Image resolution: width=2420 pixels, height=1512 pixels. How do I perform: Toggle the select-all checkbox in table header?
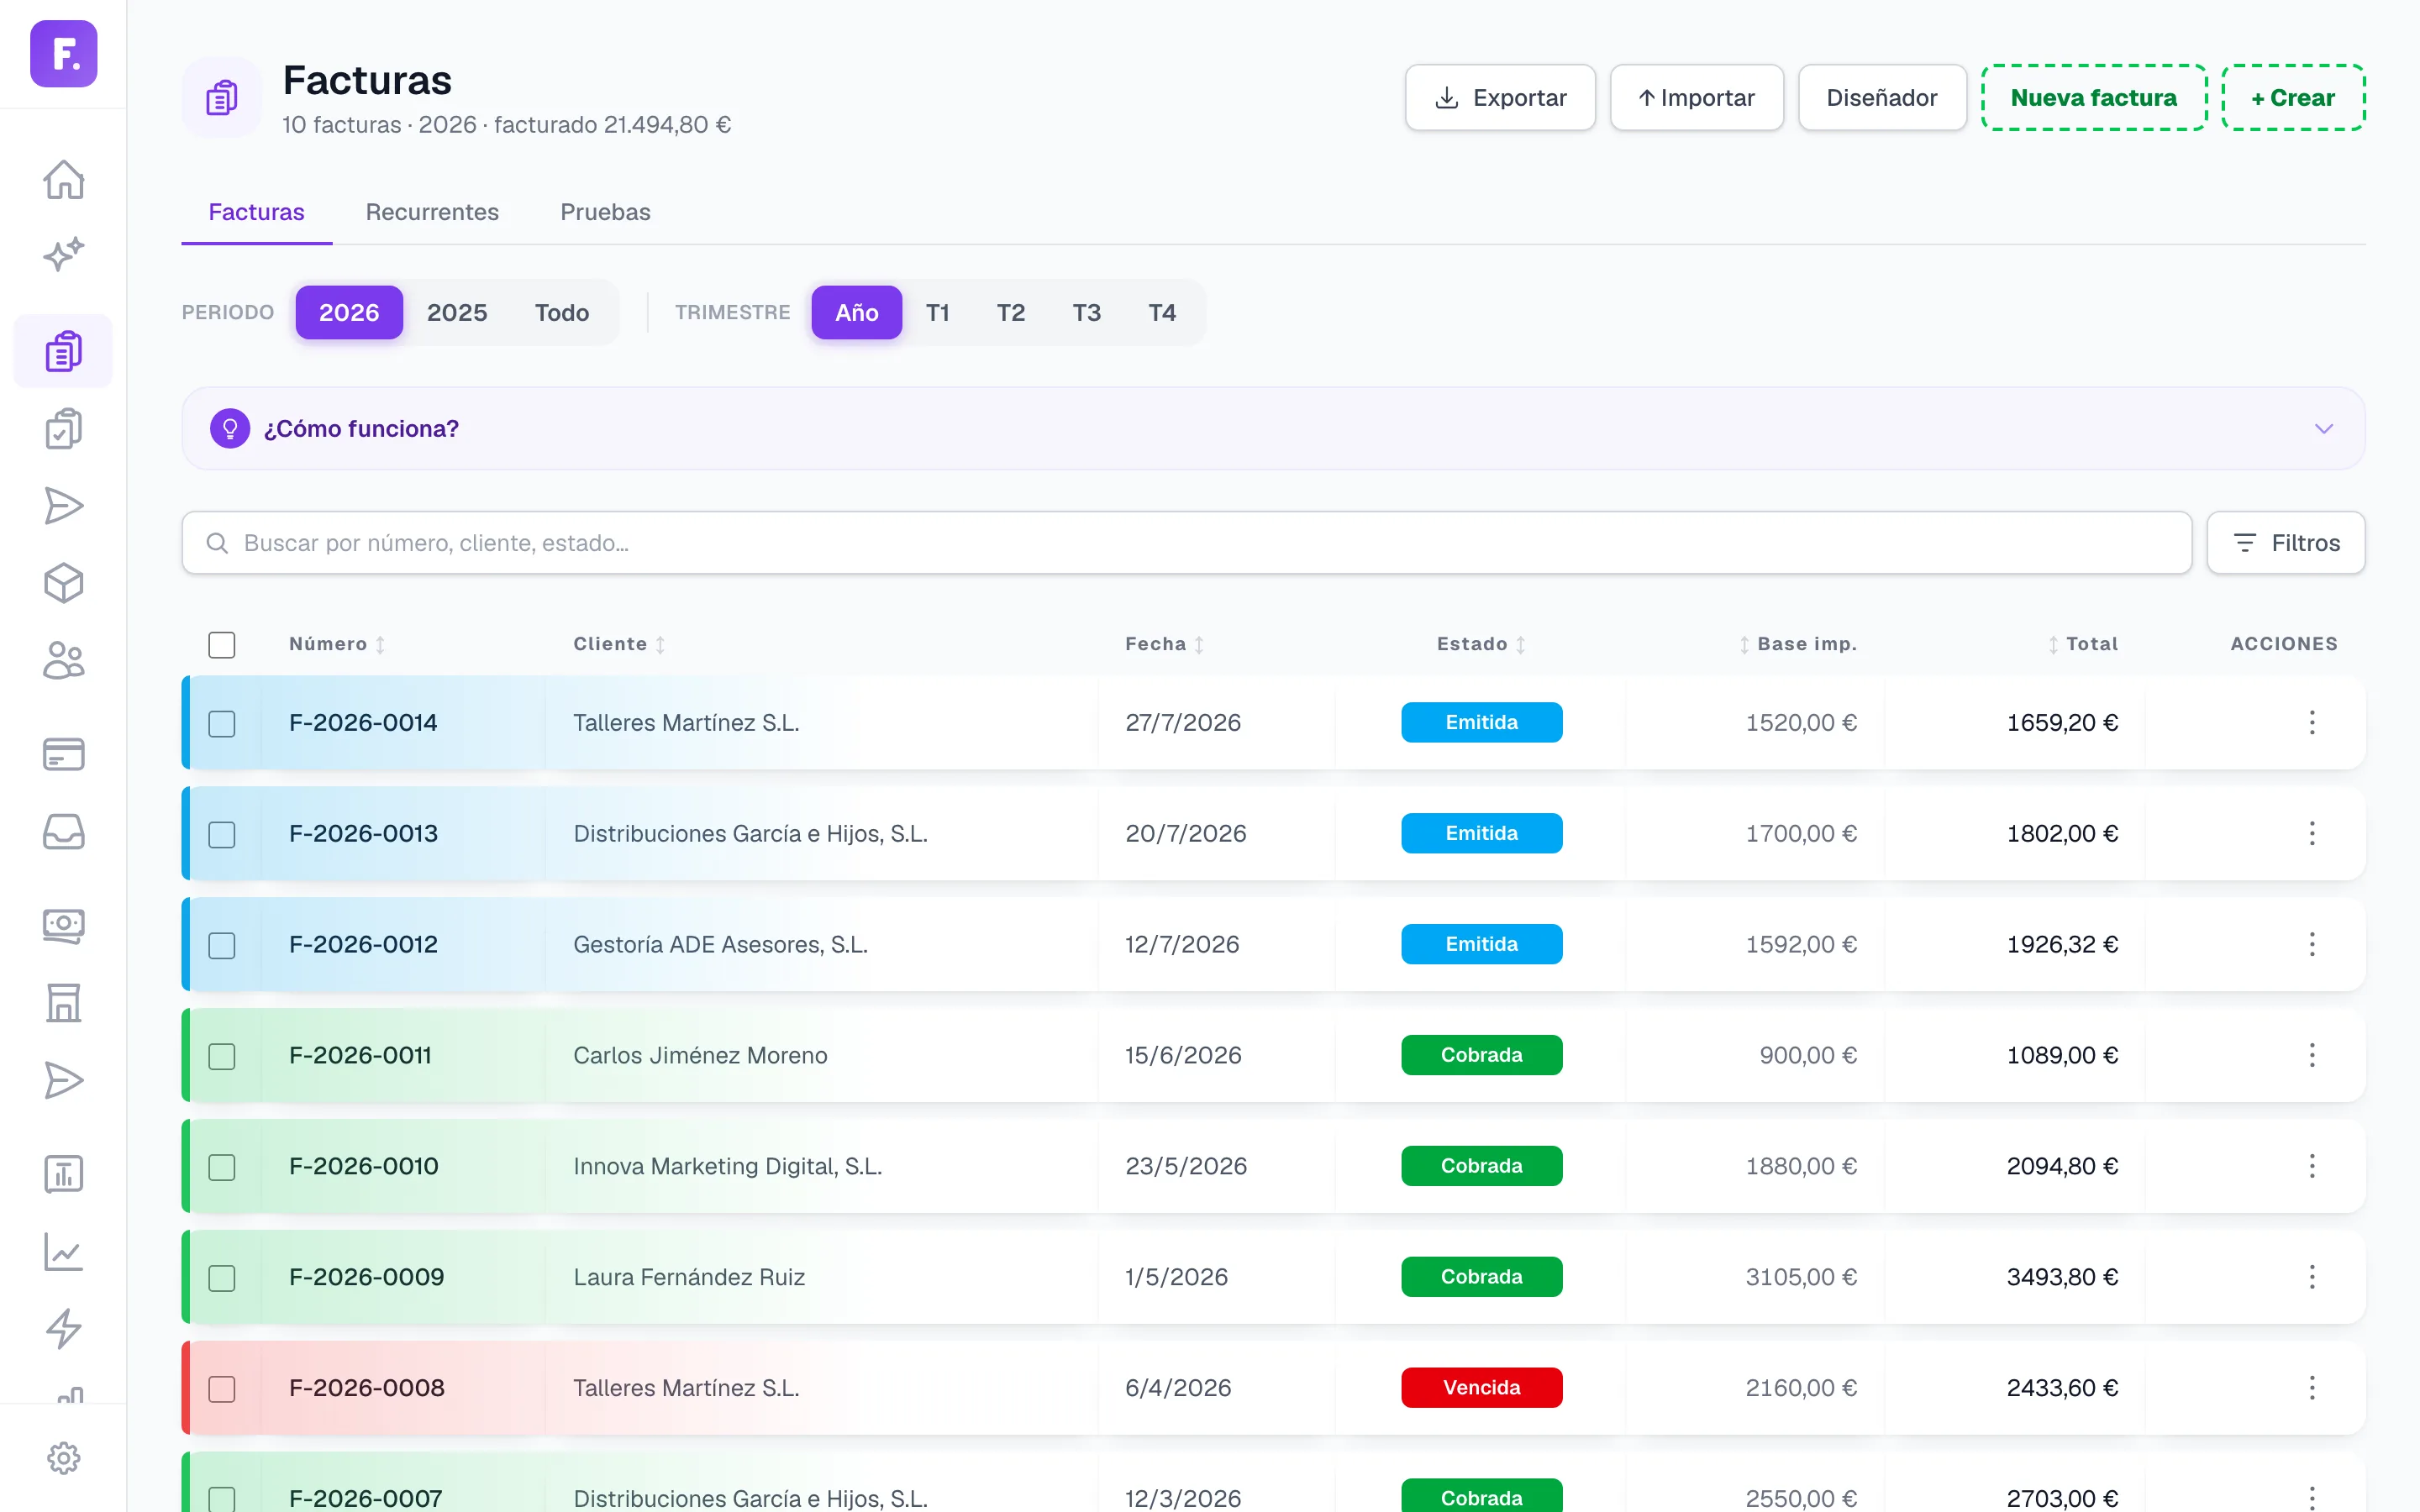coord(222,645)
